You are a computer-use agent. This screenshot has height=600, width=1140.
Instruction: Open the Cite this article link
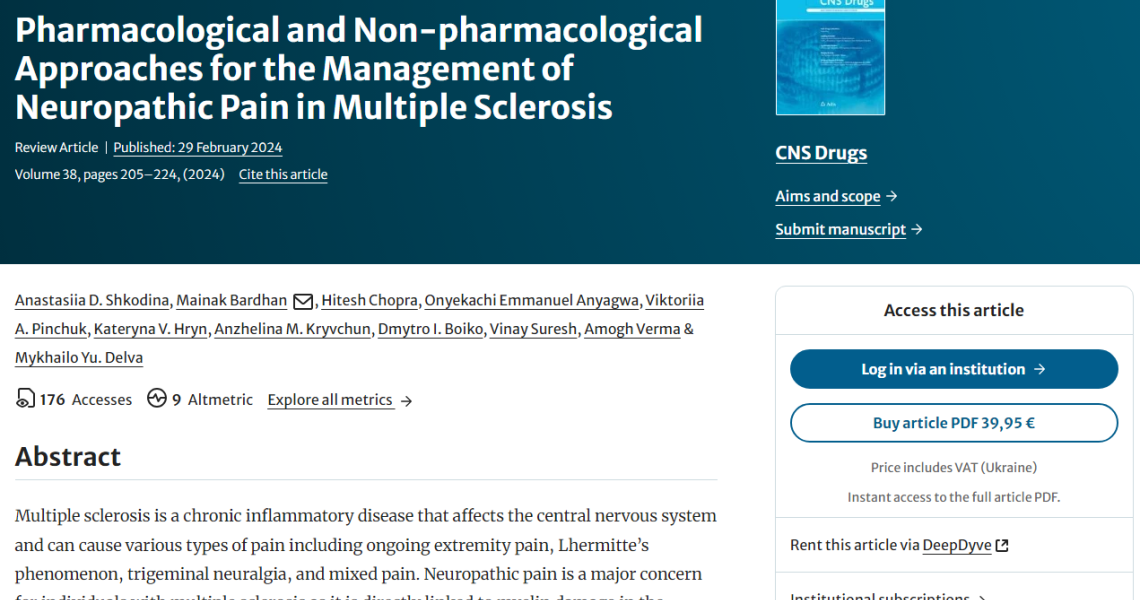pyautogui.click(x=283, y=175)
